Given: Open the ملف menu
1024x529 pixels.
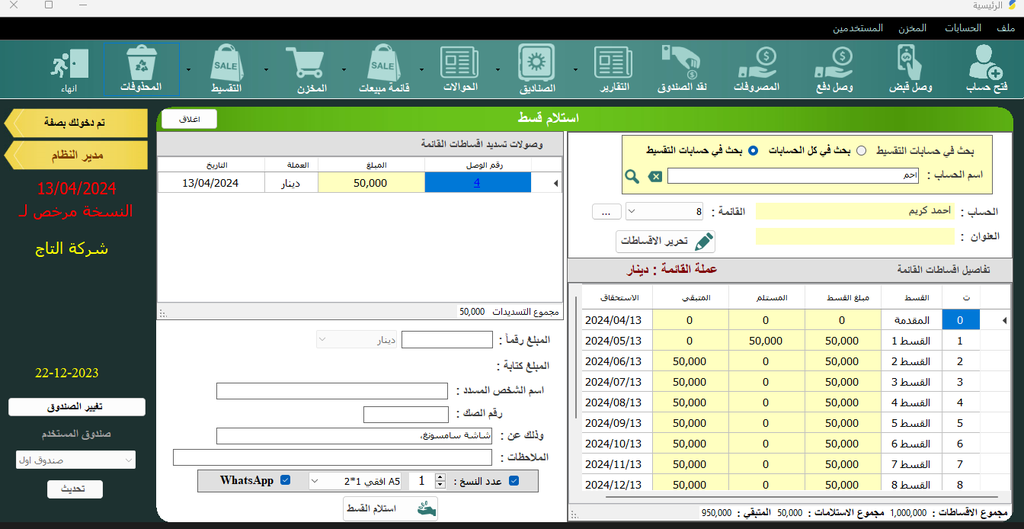Looking at the screenshot, I should point(1006,29).
